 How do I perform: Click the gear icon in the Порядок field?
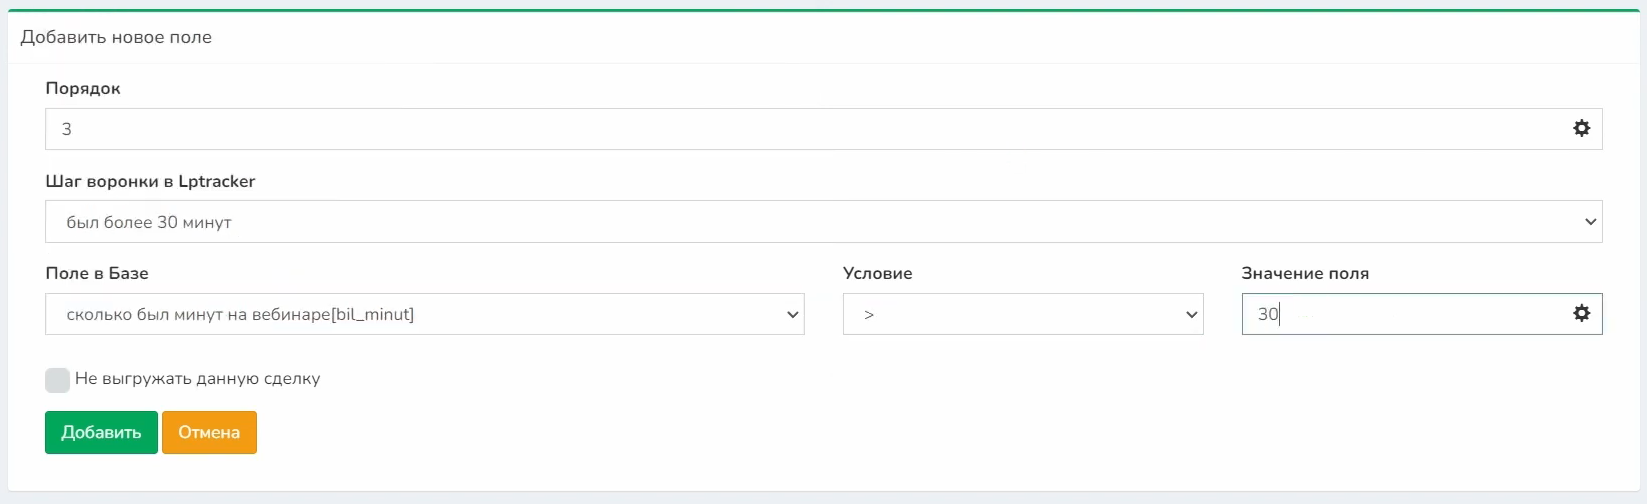click(x=1581, y=128)
